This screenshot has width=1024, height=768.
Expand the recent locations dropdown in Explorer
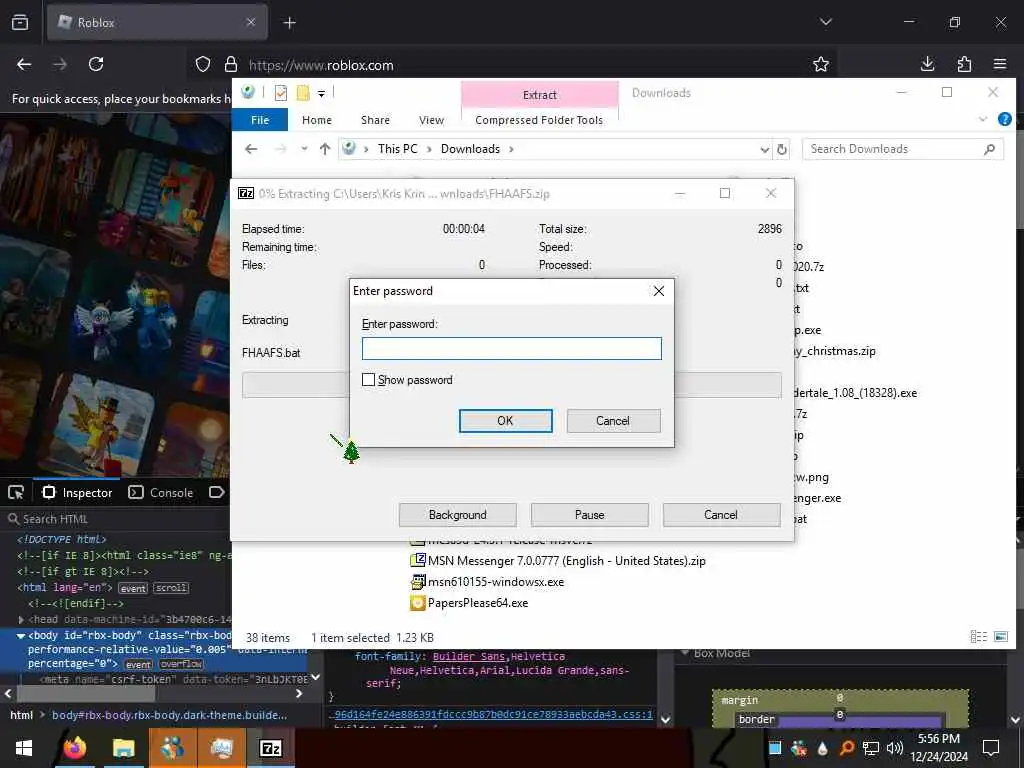click(x=304, y=149)
